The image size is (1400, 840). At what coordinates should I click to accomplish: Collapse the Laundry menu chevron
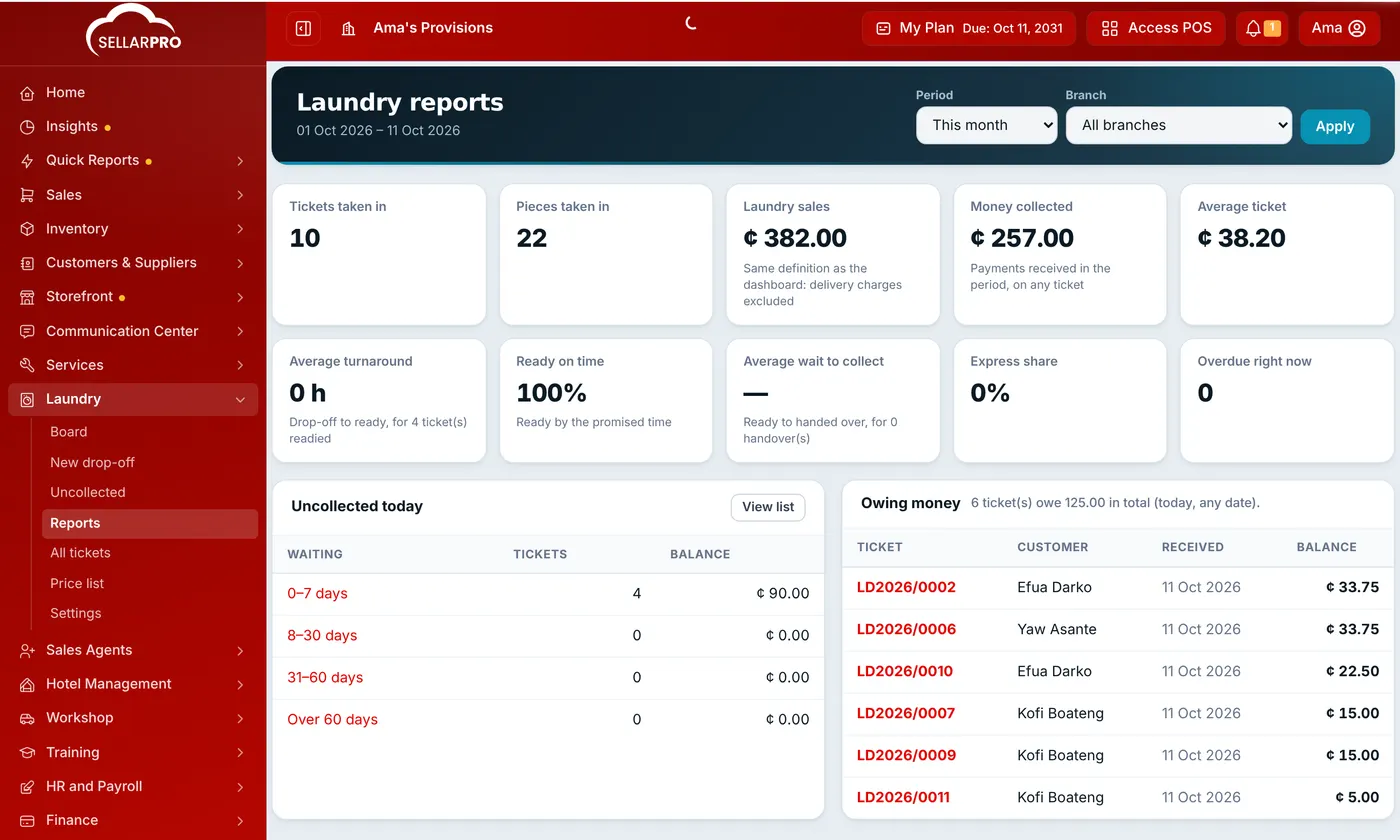(240, 399)
